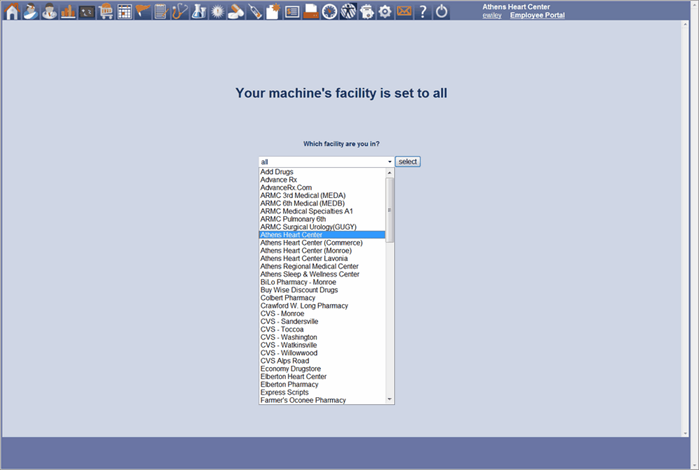Open the calendar schedule icon
699x470 pixels.
(124, 11)
